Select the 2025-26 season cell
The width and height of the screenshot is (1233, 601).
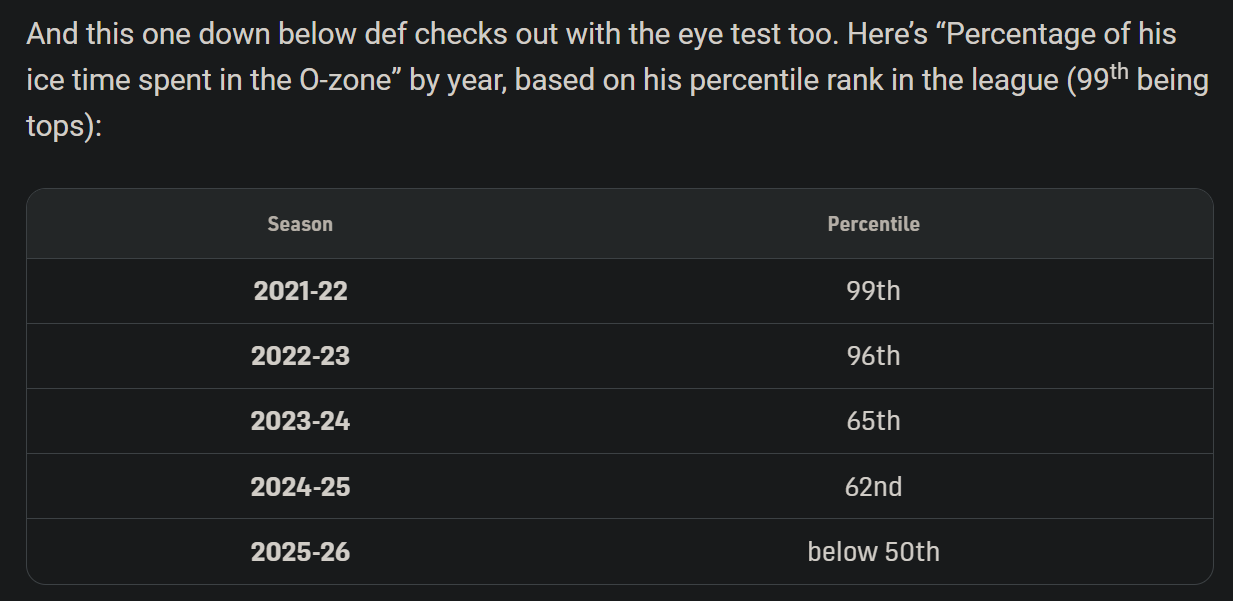[x=300, y=551]
